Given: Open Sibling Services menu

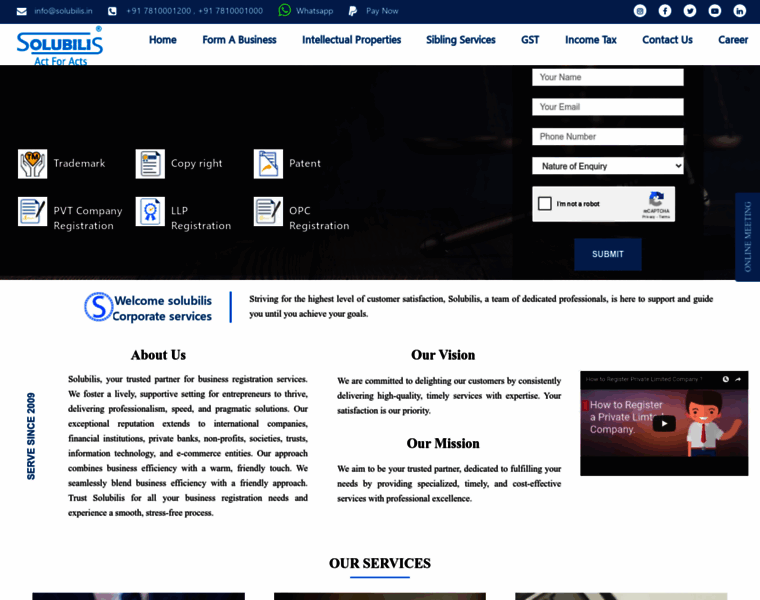Looking at the screenshot, I should pyautogui.click(x=460, y=40).
